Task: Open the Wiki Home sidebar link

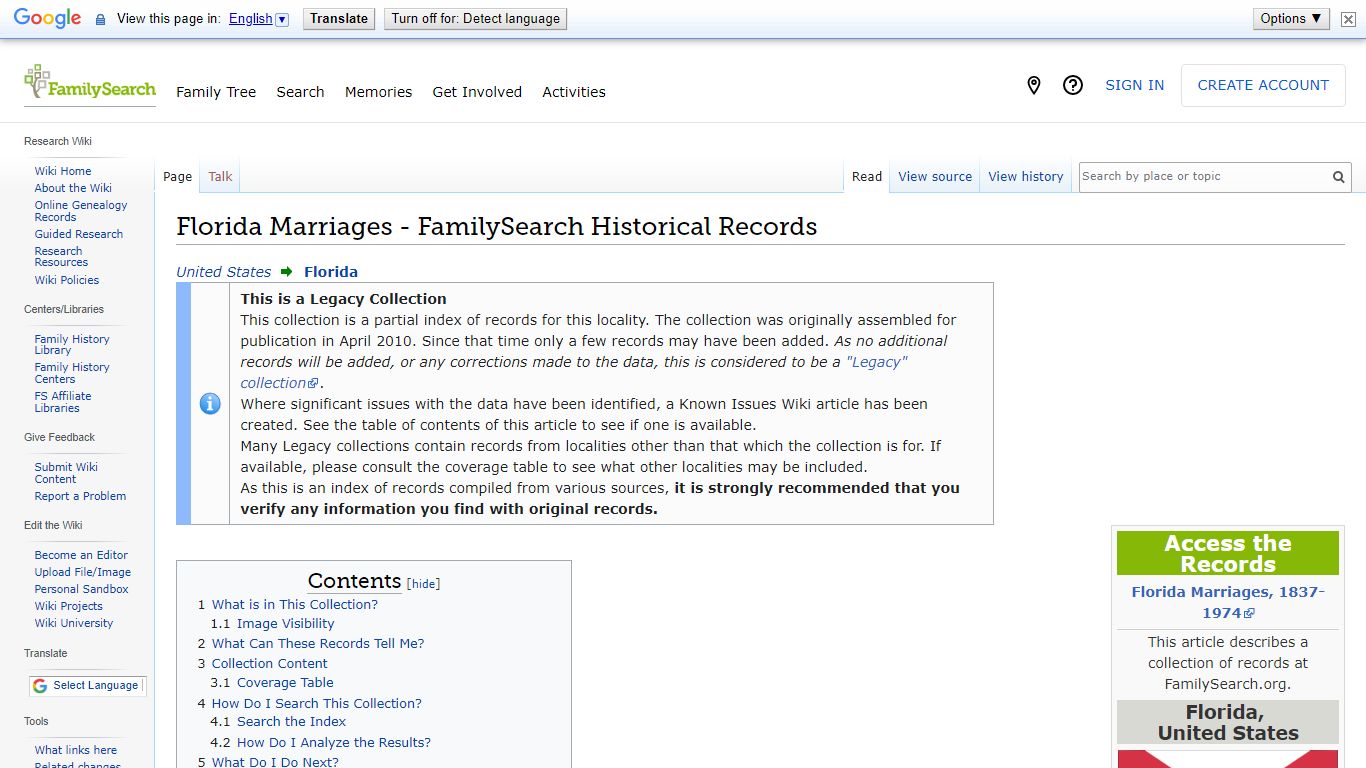Action: (63, 171)
